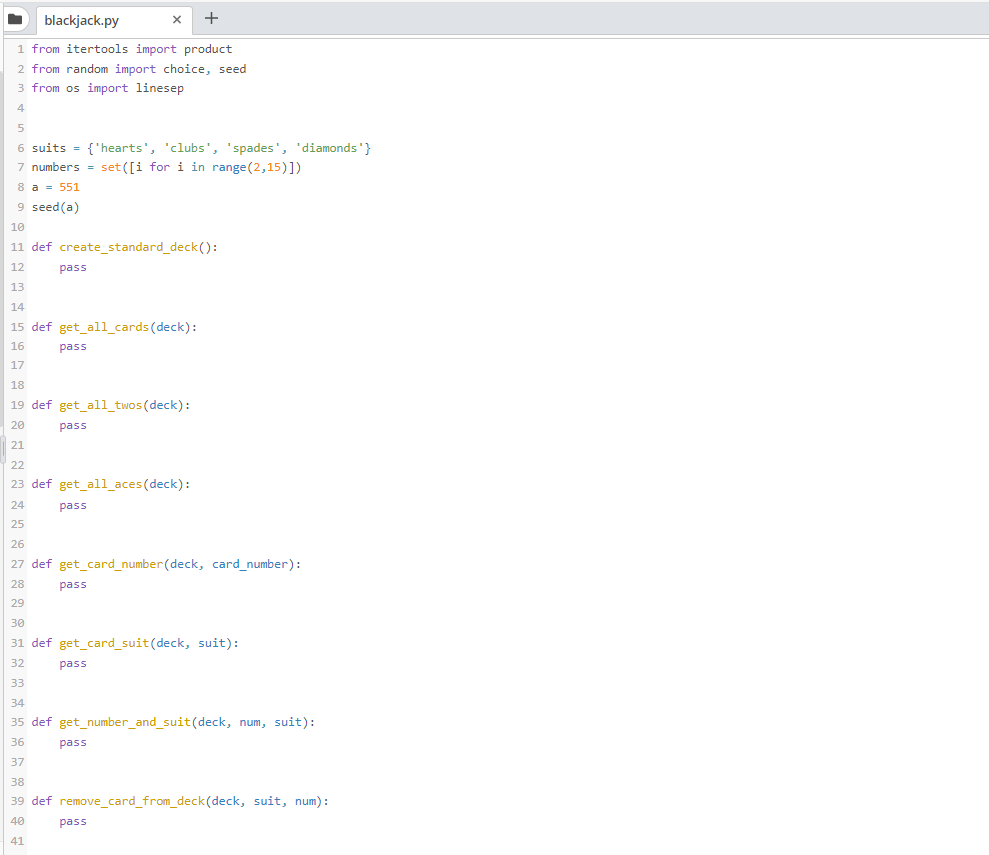
Task: Click the create_standard_deck function name
Action: (130, 246)
